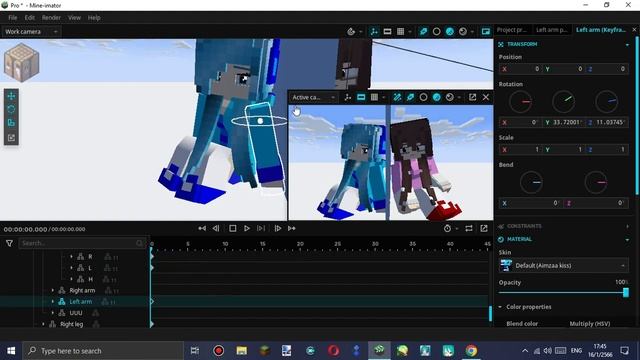This screenshot has height=360, width=640.
Task: Open the timeline filter icon
Action: (x=9, y=243)
